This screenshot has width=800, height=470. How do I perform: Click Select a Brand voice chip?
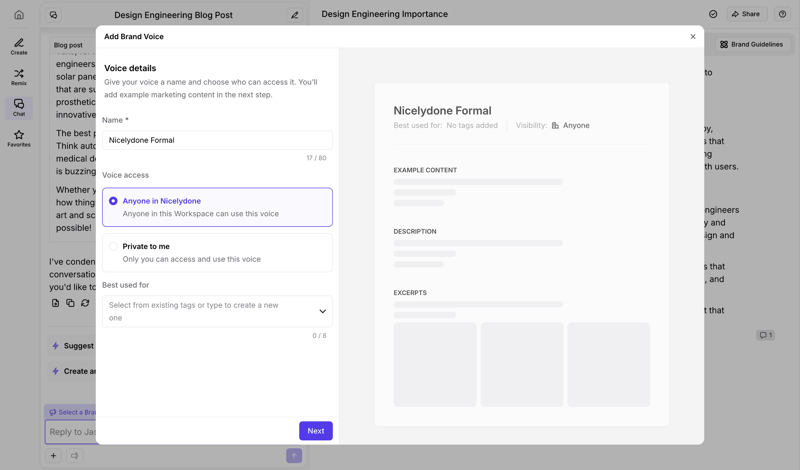(x=72, y=412)
